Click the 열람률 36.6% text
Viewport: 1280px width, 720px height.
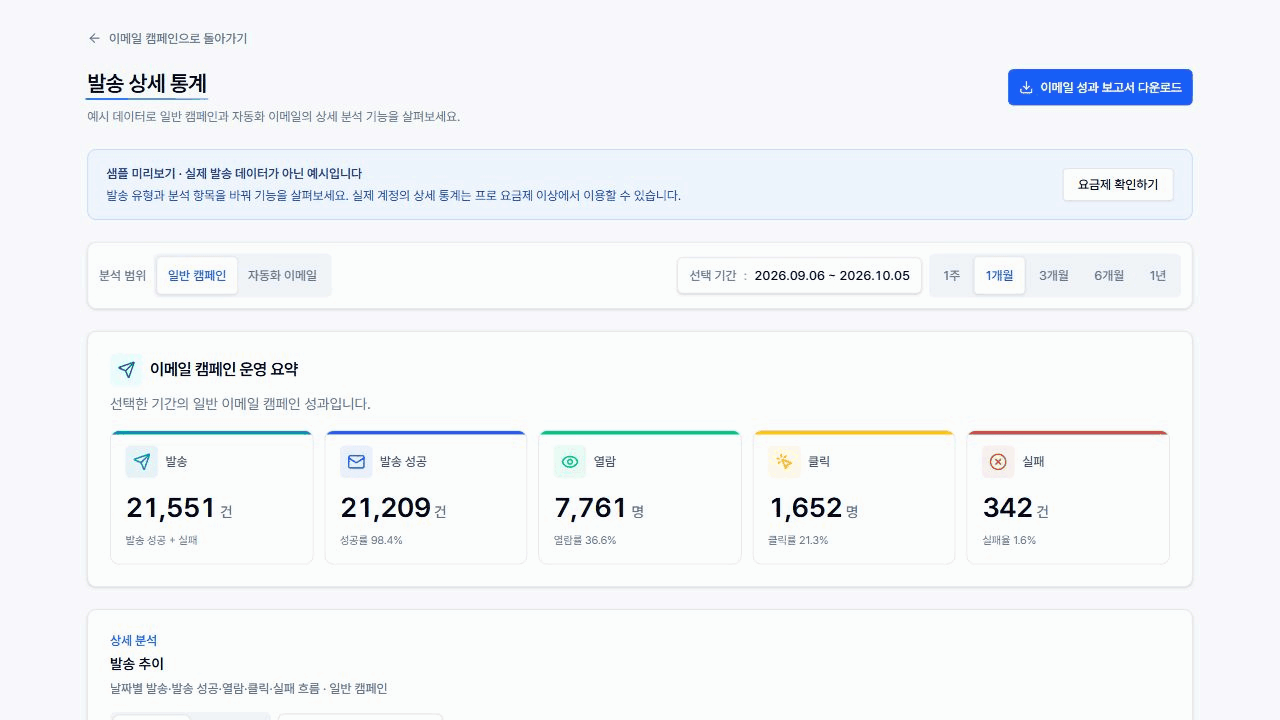[x=585, y=540]
